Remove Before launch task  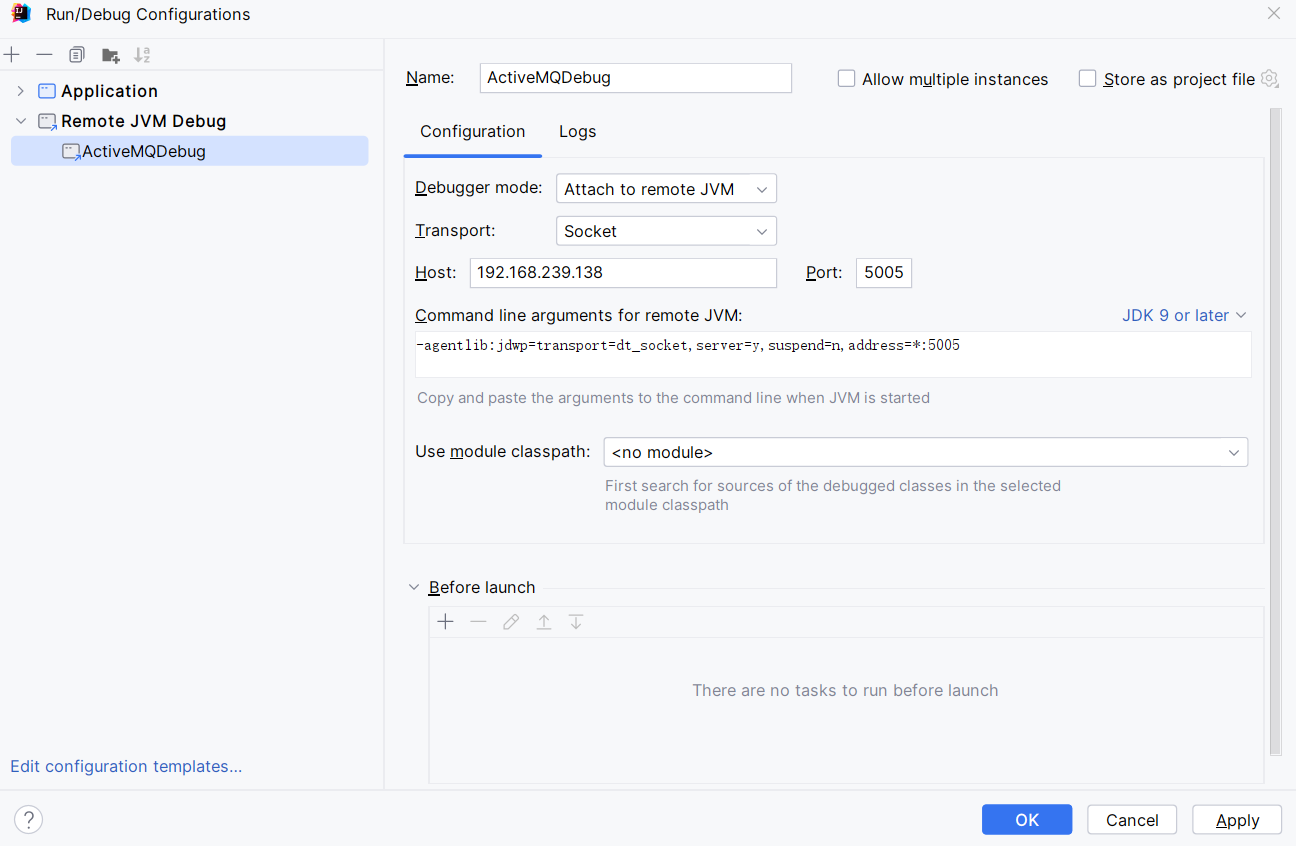(478, 622)
